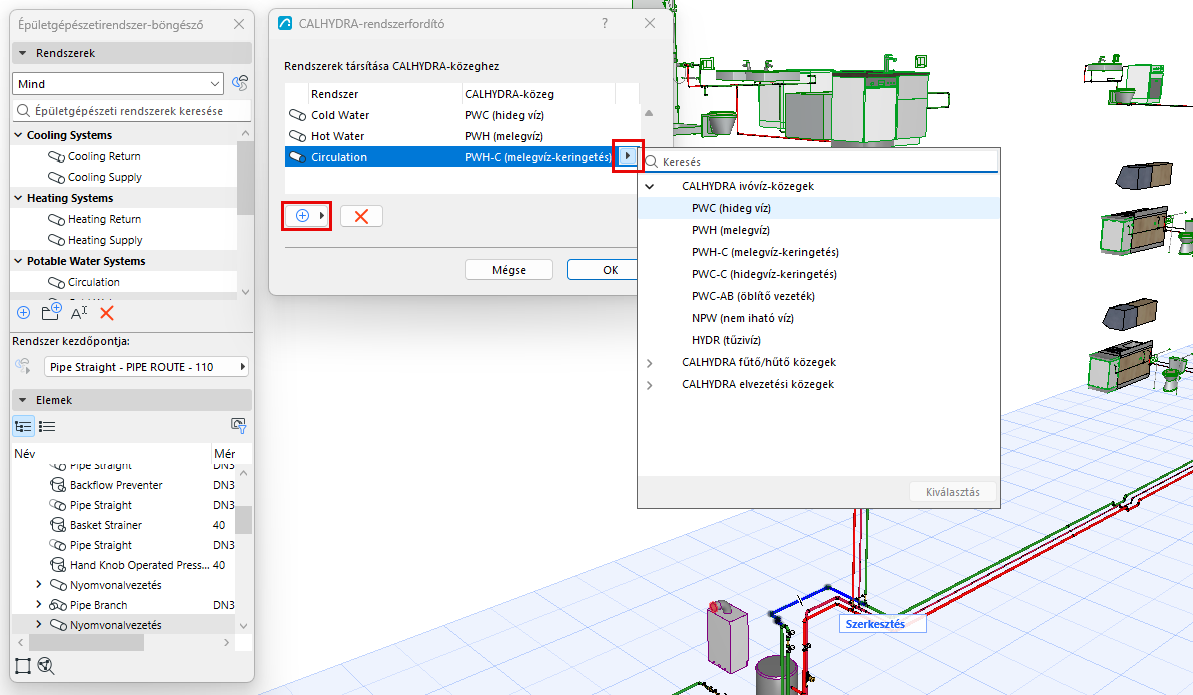Select Hot Water row in CALHYDRA dialog
Image resolution: width=1193 pixels, height=695 pixels.
click(462, 136)
